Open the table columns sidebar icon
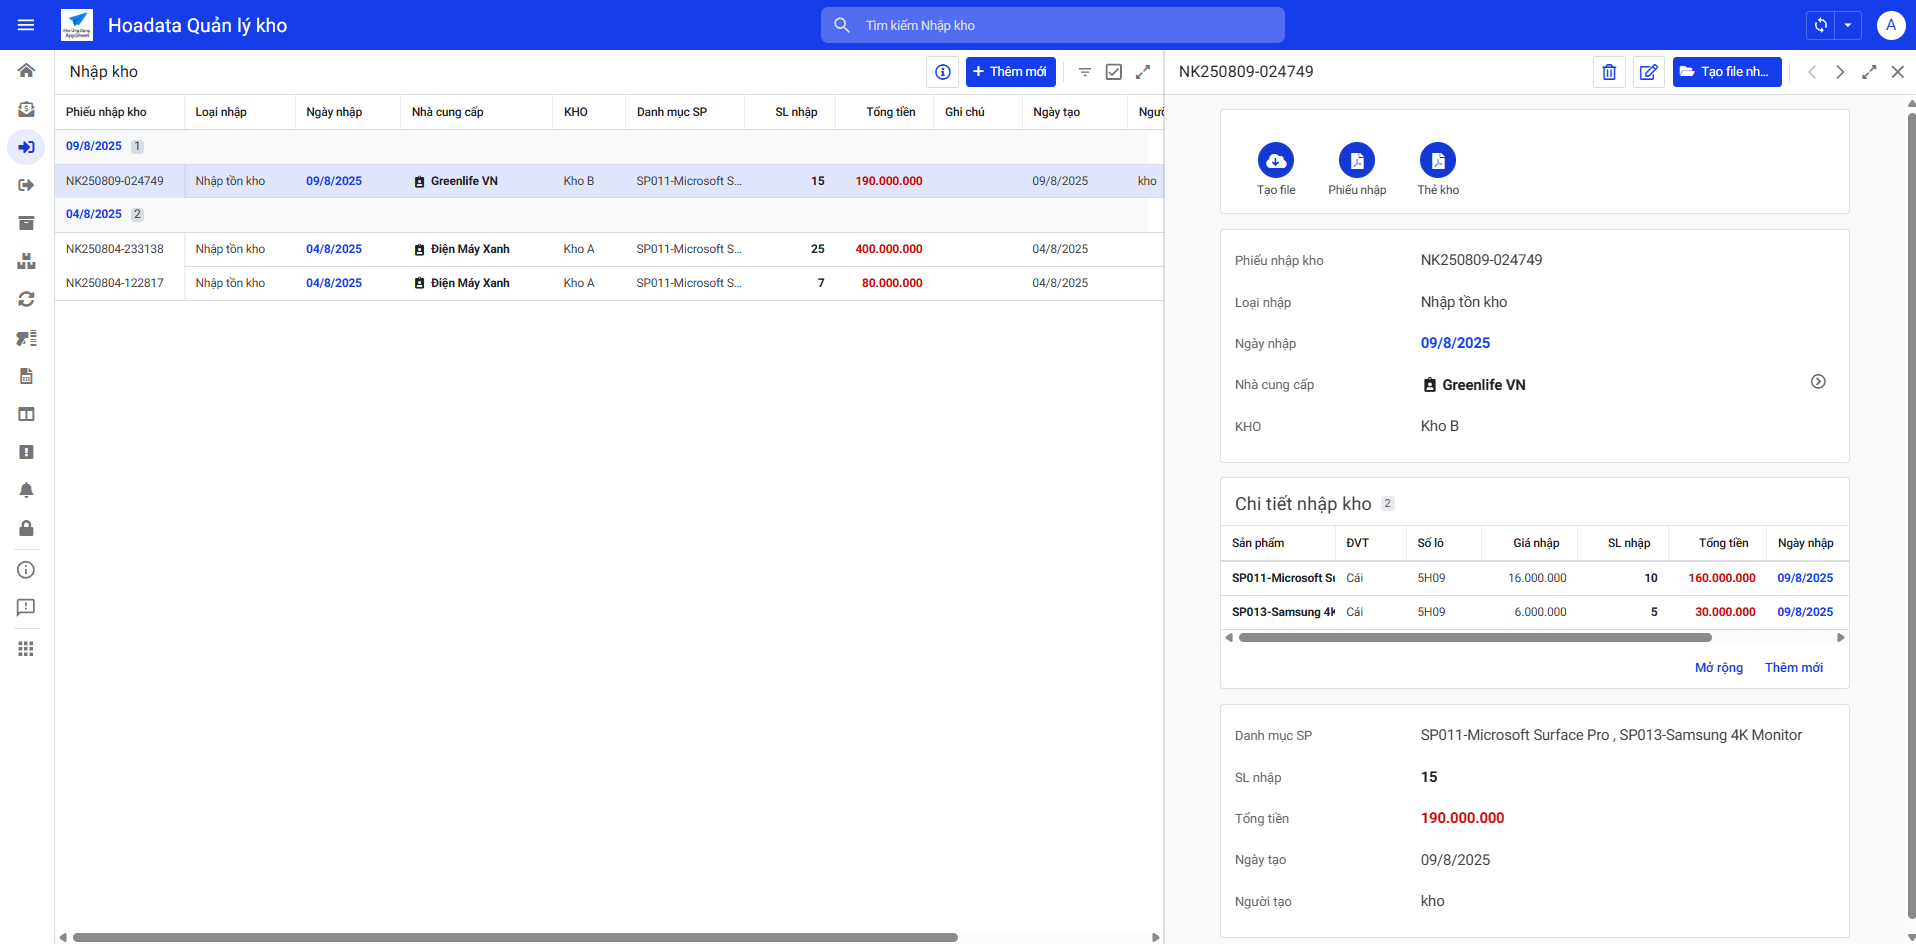Viewport: 1916px width, 944px height. coord(26,414)
